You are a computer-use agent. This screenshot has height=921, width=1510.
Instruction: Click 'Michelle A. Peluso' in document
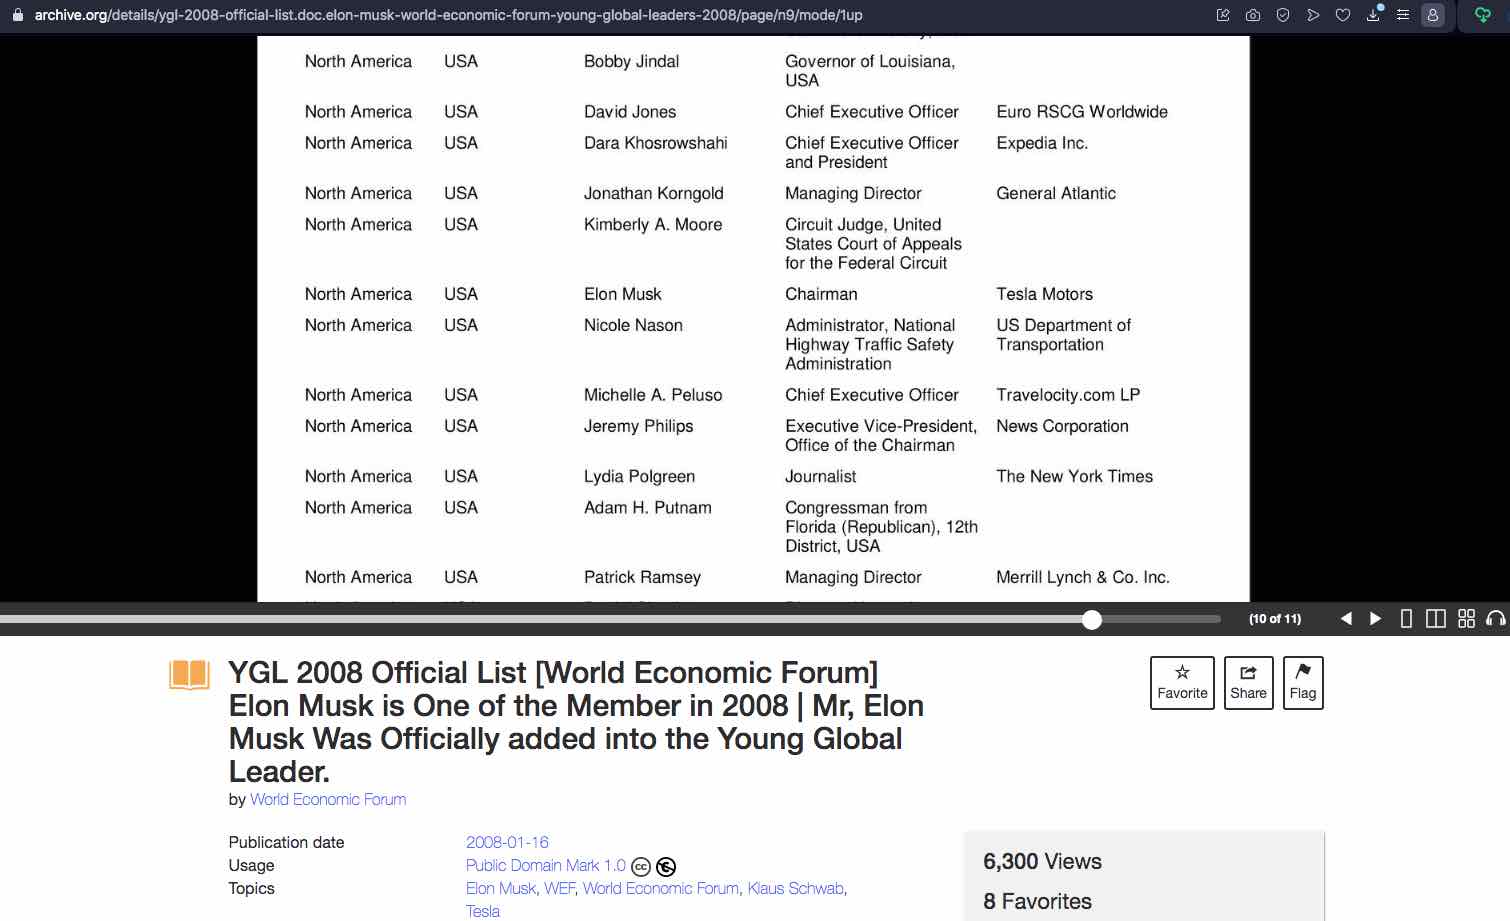(653, 395)
